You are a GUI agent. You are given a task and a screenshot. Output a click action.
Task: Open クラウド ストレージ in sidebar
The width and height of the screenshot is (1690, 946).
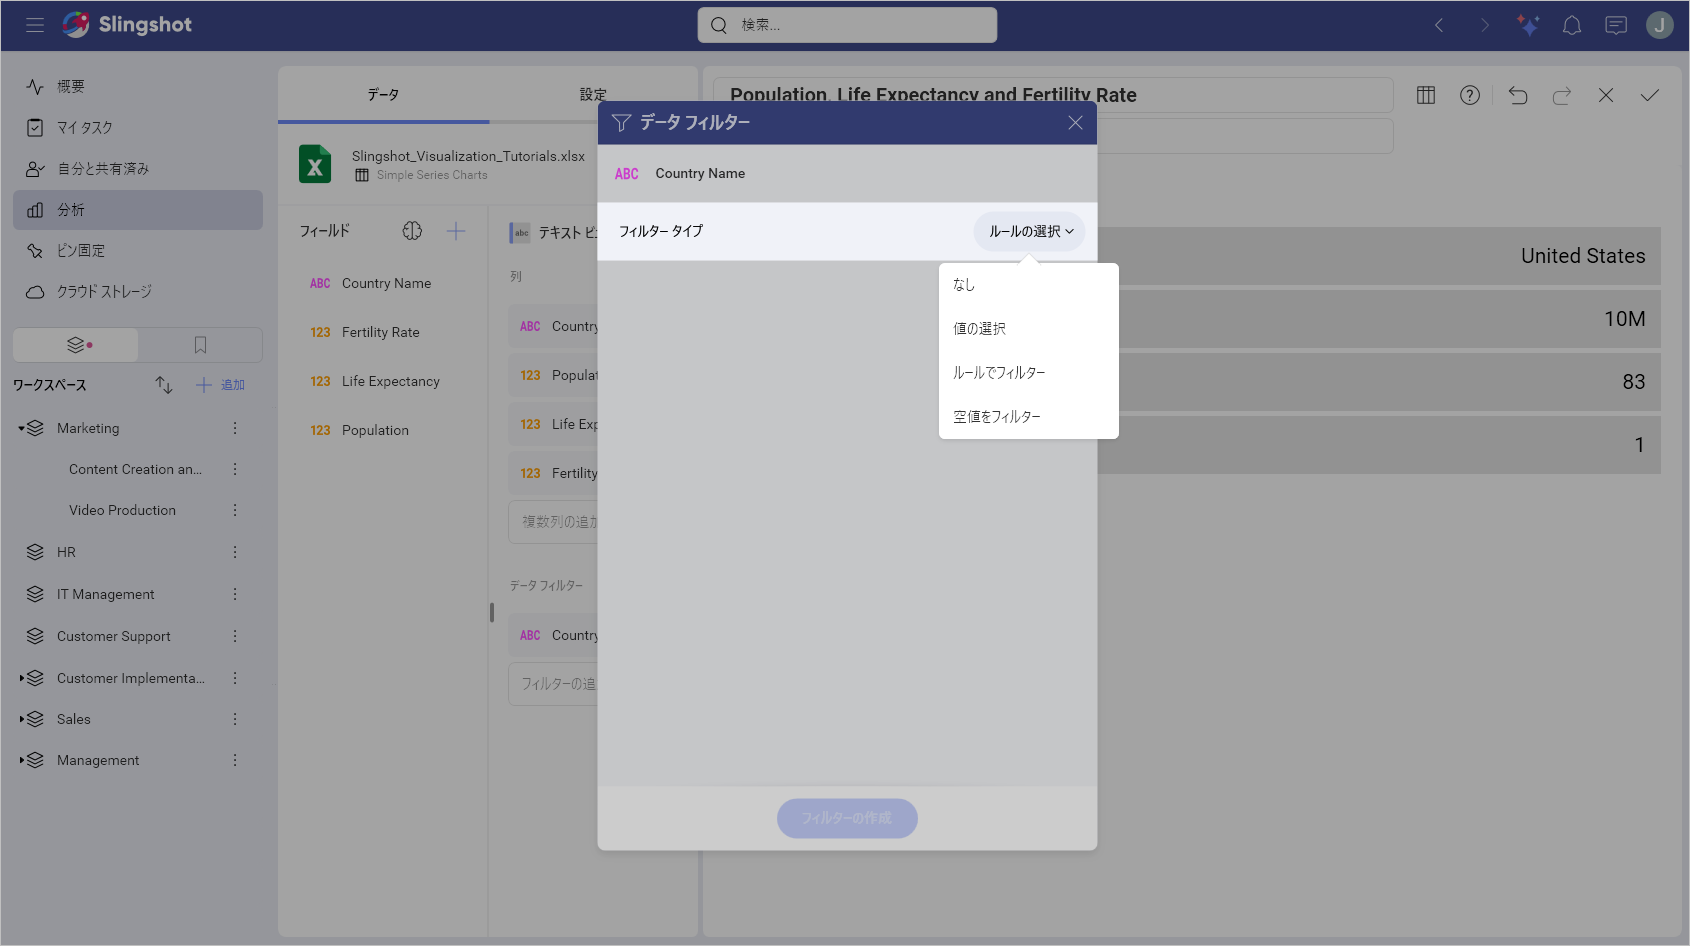138,292
